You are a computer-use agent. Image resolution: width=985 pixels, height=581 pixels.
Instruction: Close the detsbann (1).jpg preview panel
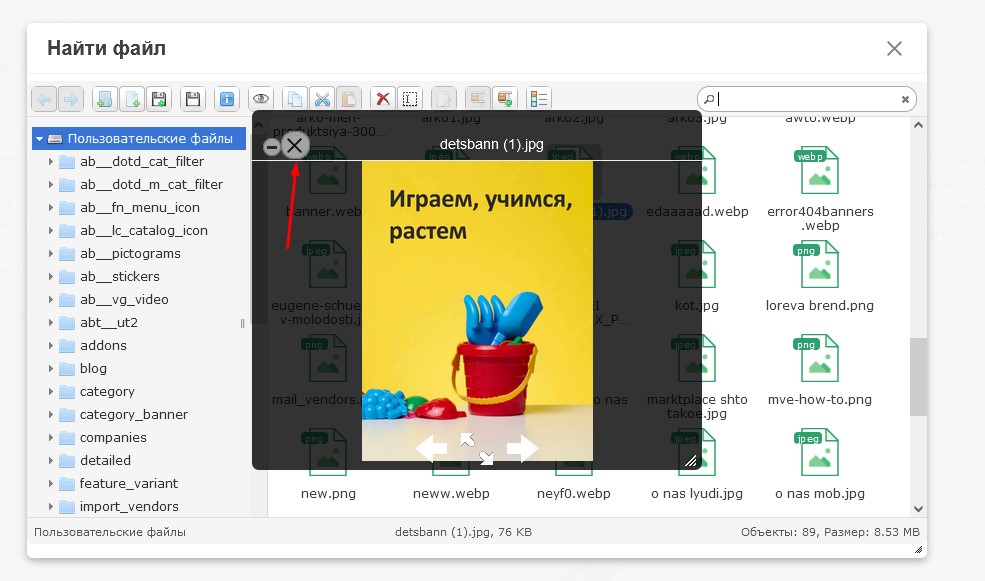(294, 146)
